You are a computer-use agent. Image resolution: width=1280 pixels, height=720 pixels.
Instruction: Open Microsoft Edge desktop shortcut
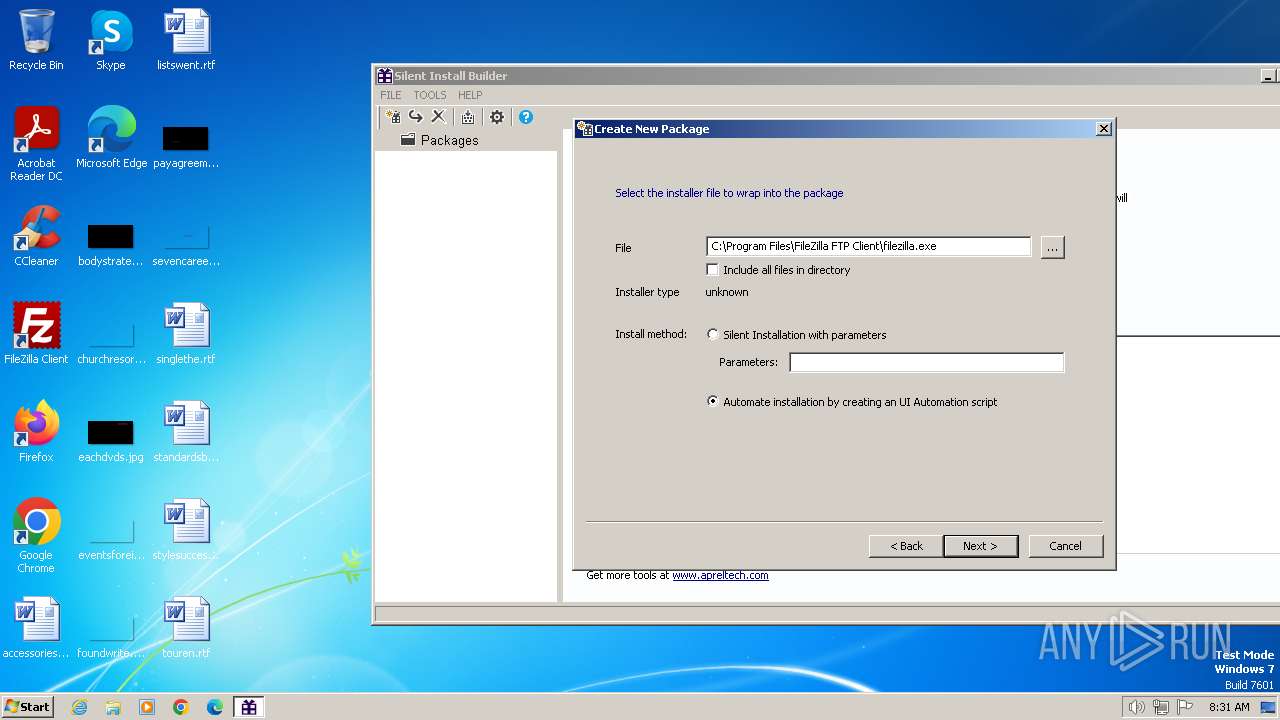coord(111,138)
